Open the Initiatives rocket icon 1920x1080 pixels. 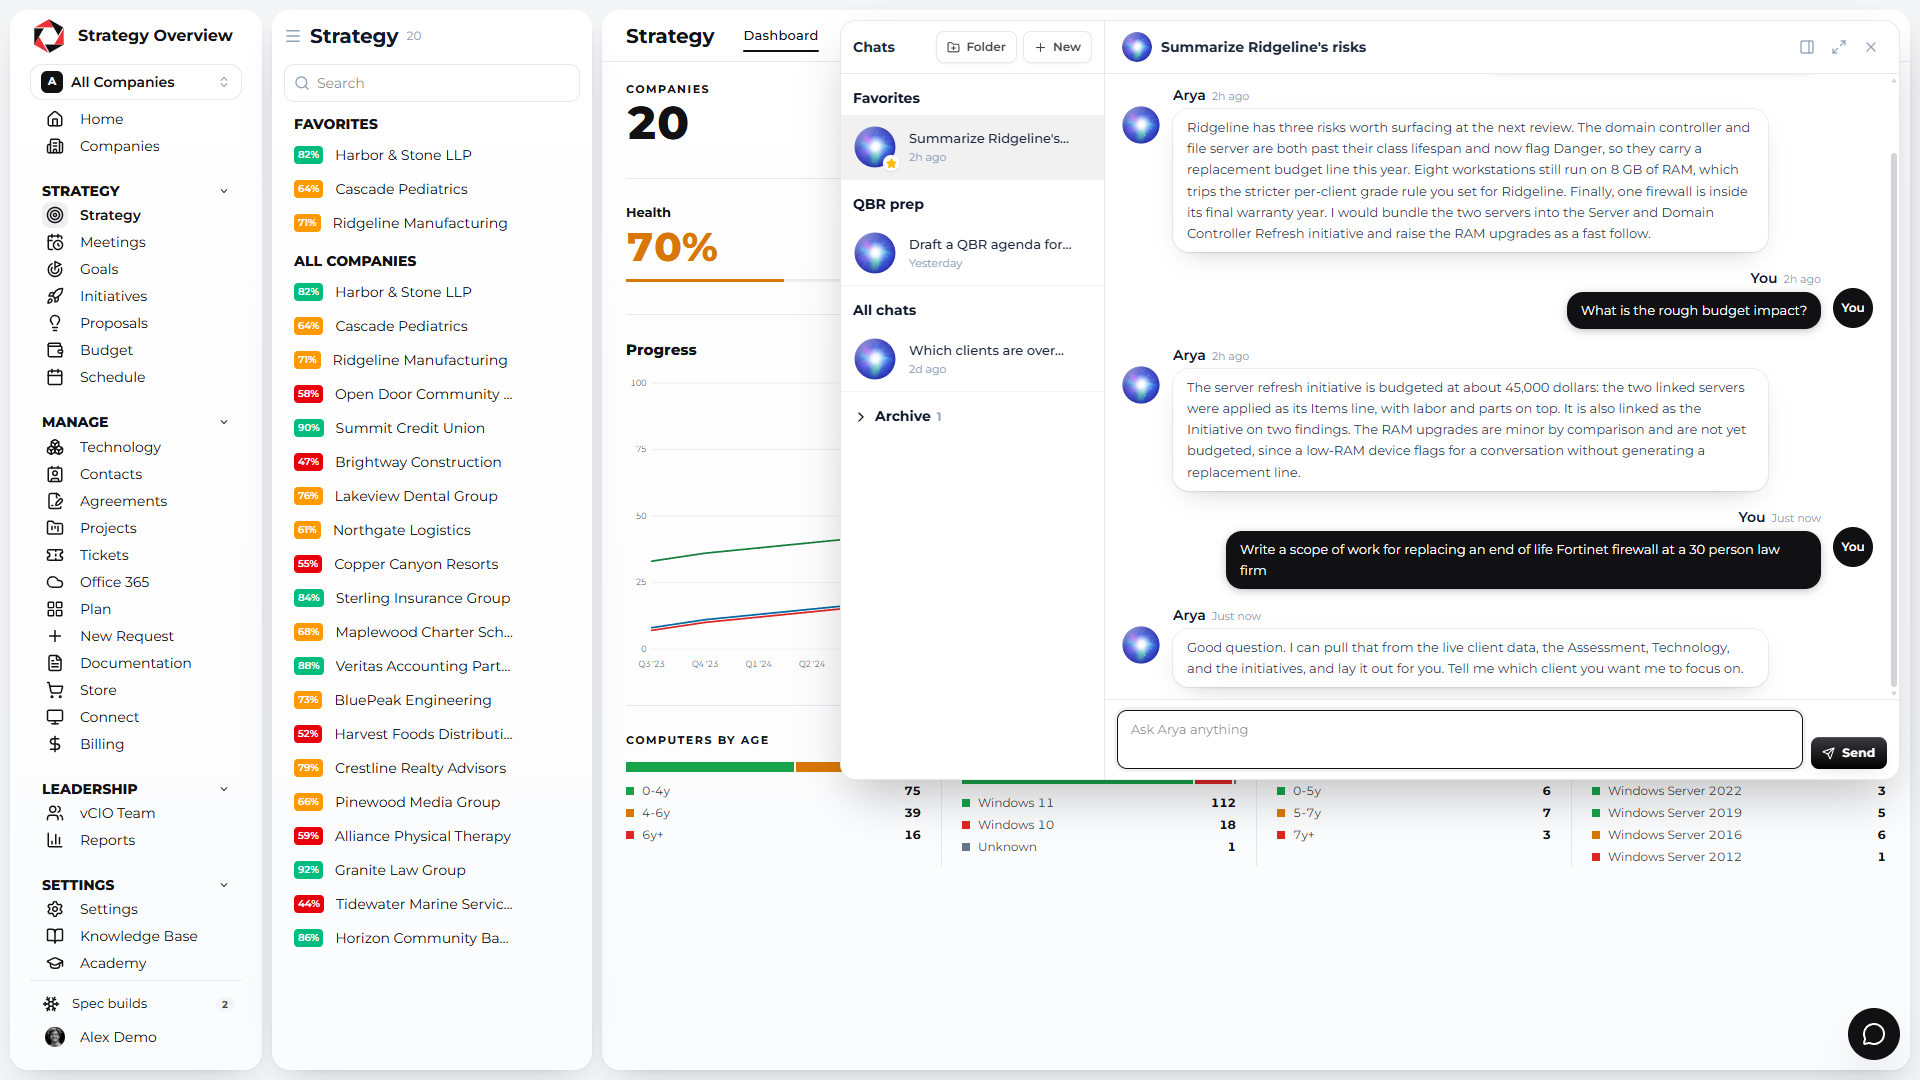point(55,296)
